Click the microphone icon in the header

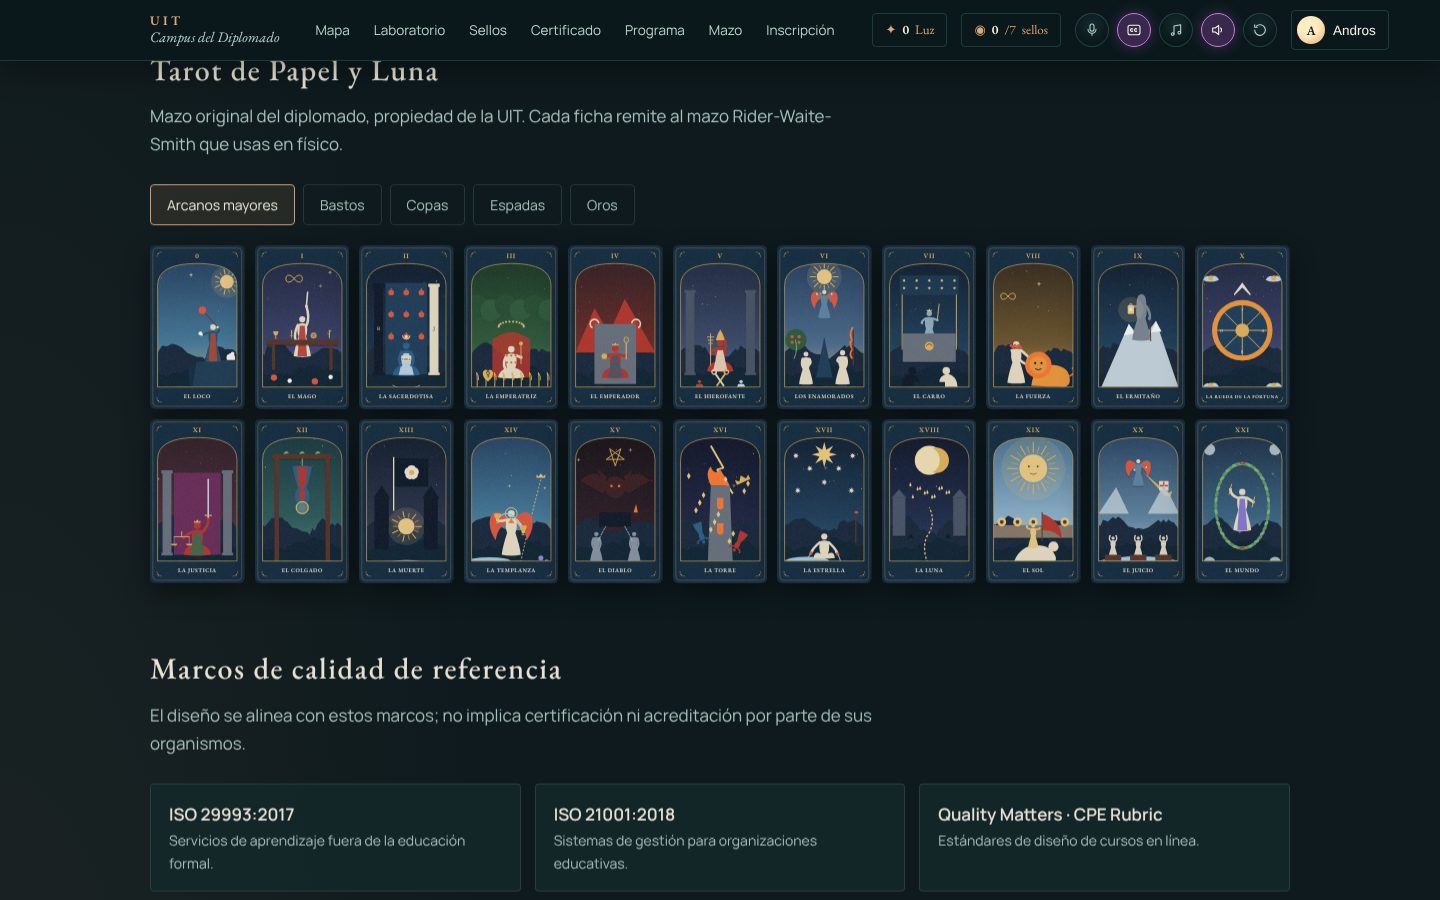[x=1092, y=30]
